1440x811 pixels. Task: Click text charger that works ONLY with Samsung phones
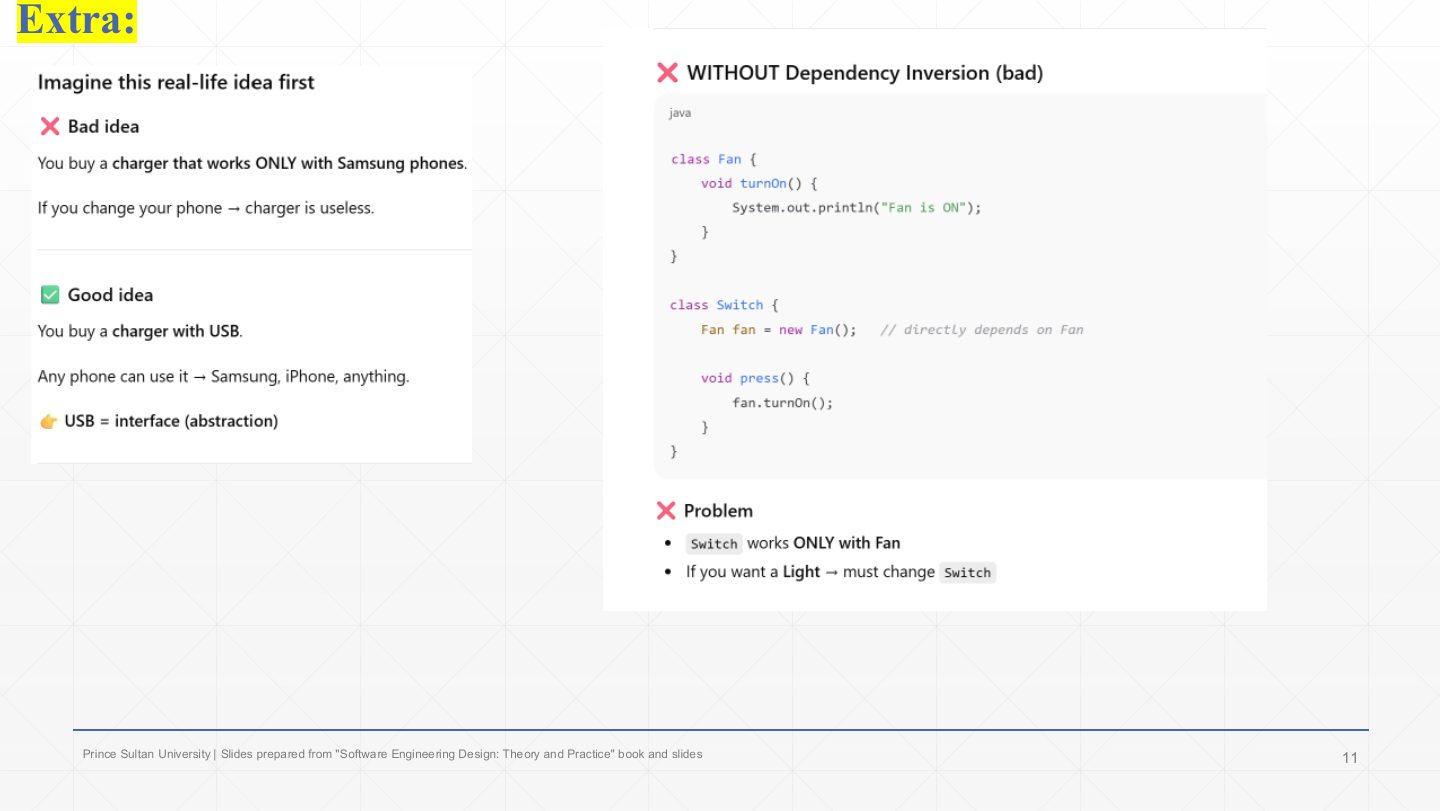[288, 163]
